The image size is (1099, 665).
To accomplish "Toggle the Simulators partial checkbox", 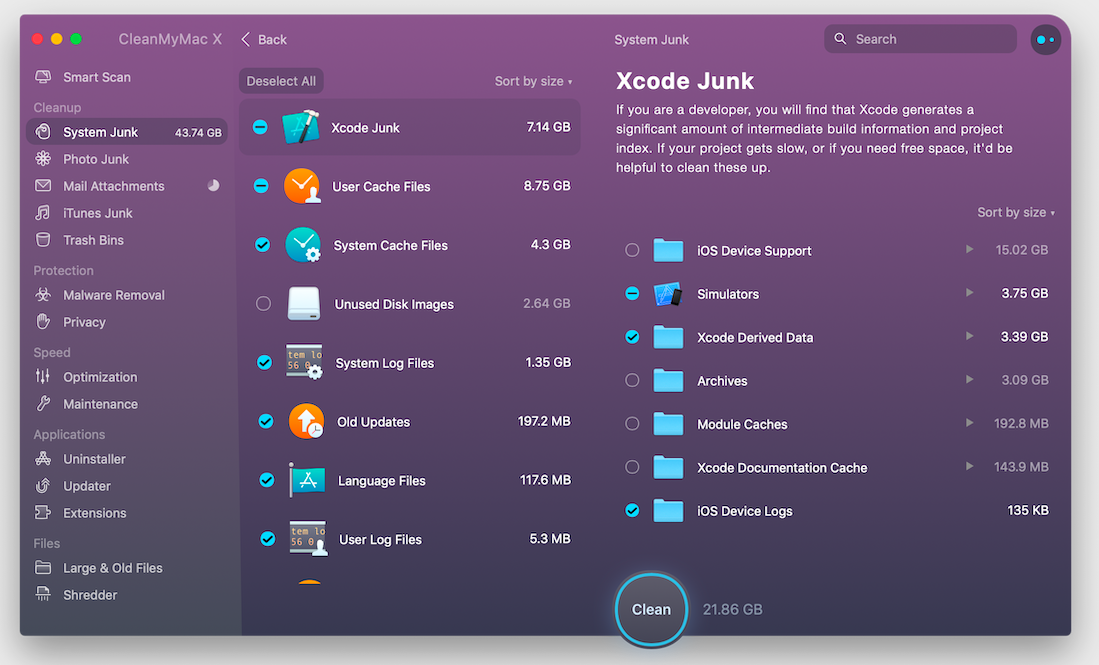I will (x=632, y=294).
